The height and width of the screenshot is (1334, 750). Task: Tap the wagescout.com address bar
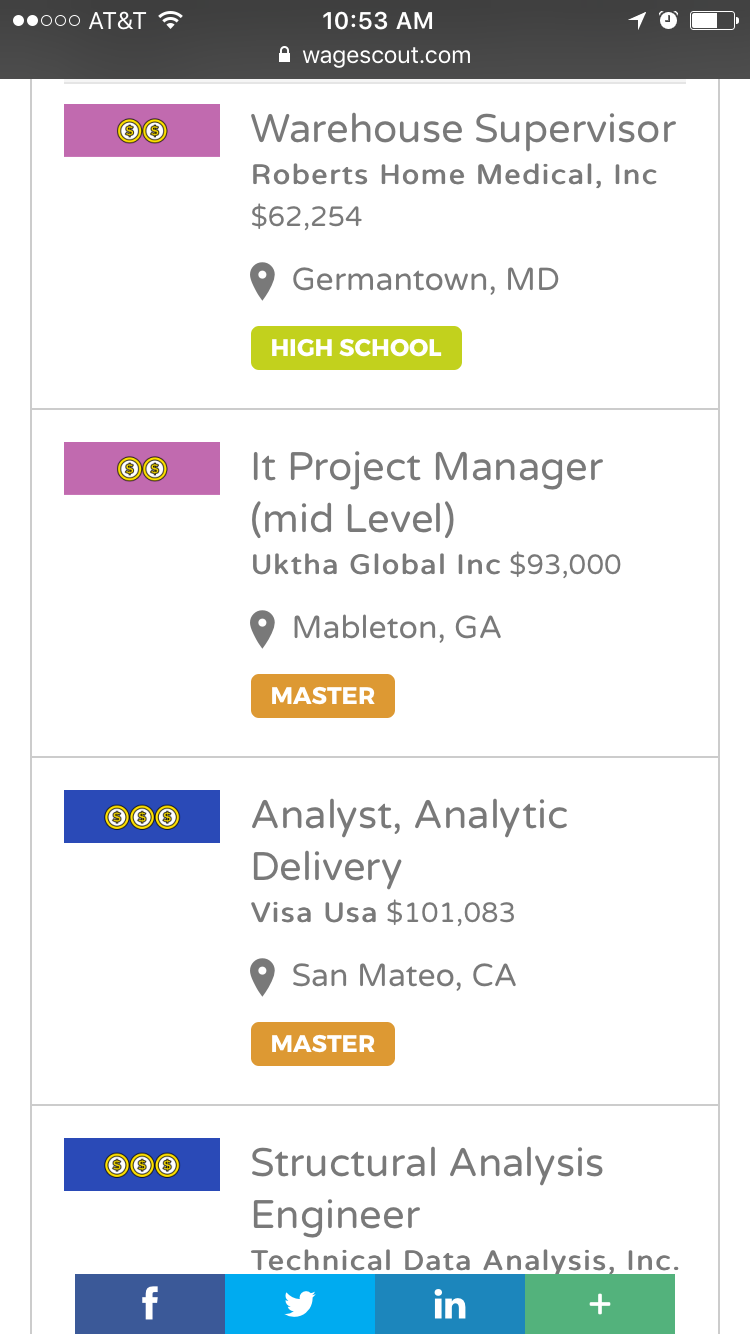pos(375,56)
